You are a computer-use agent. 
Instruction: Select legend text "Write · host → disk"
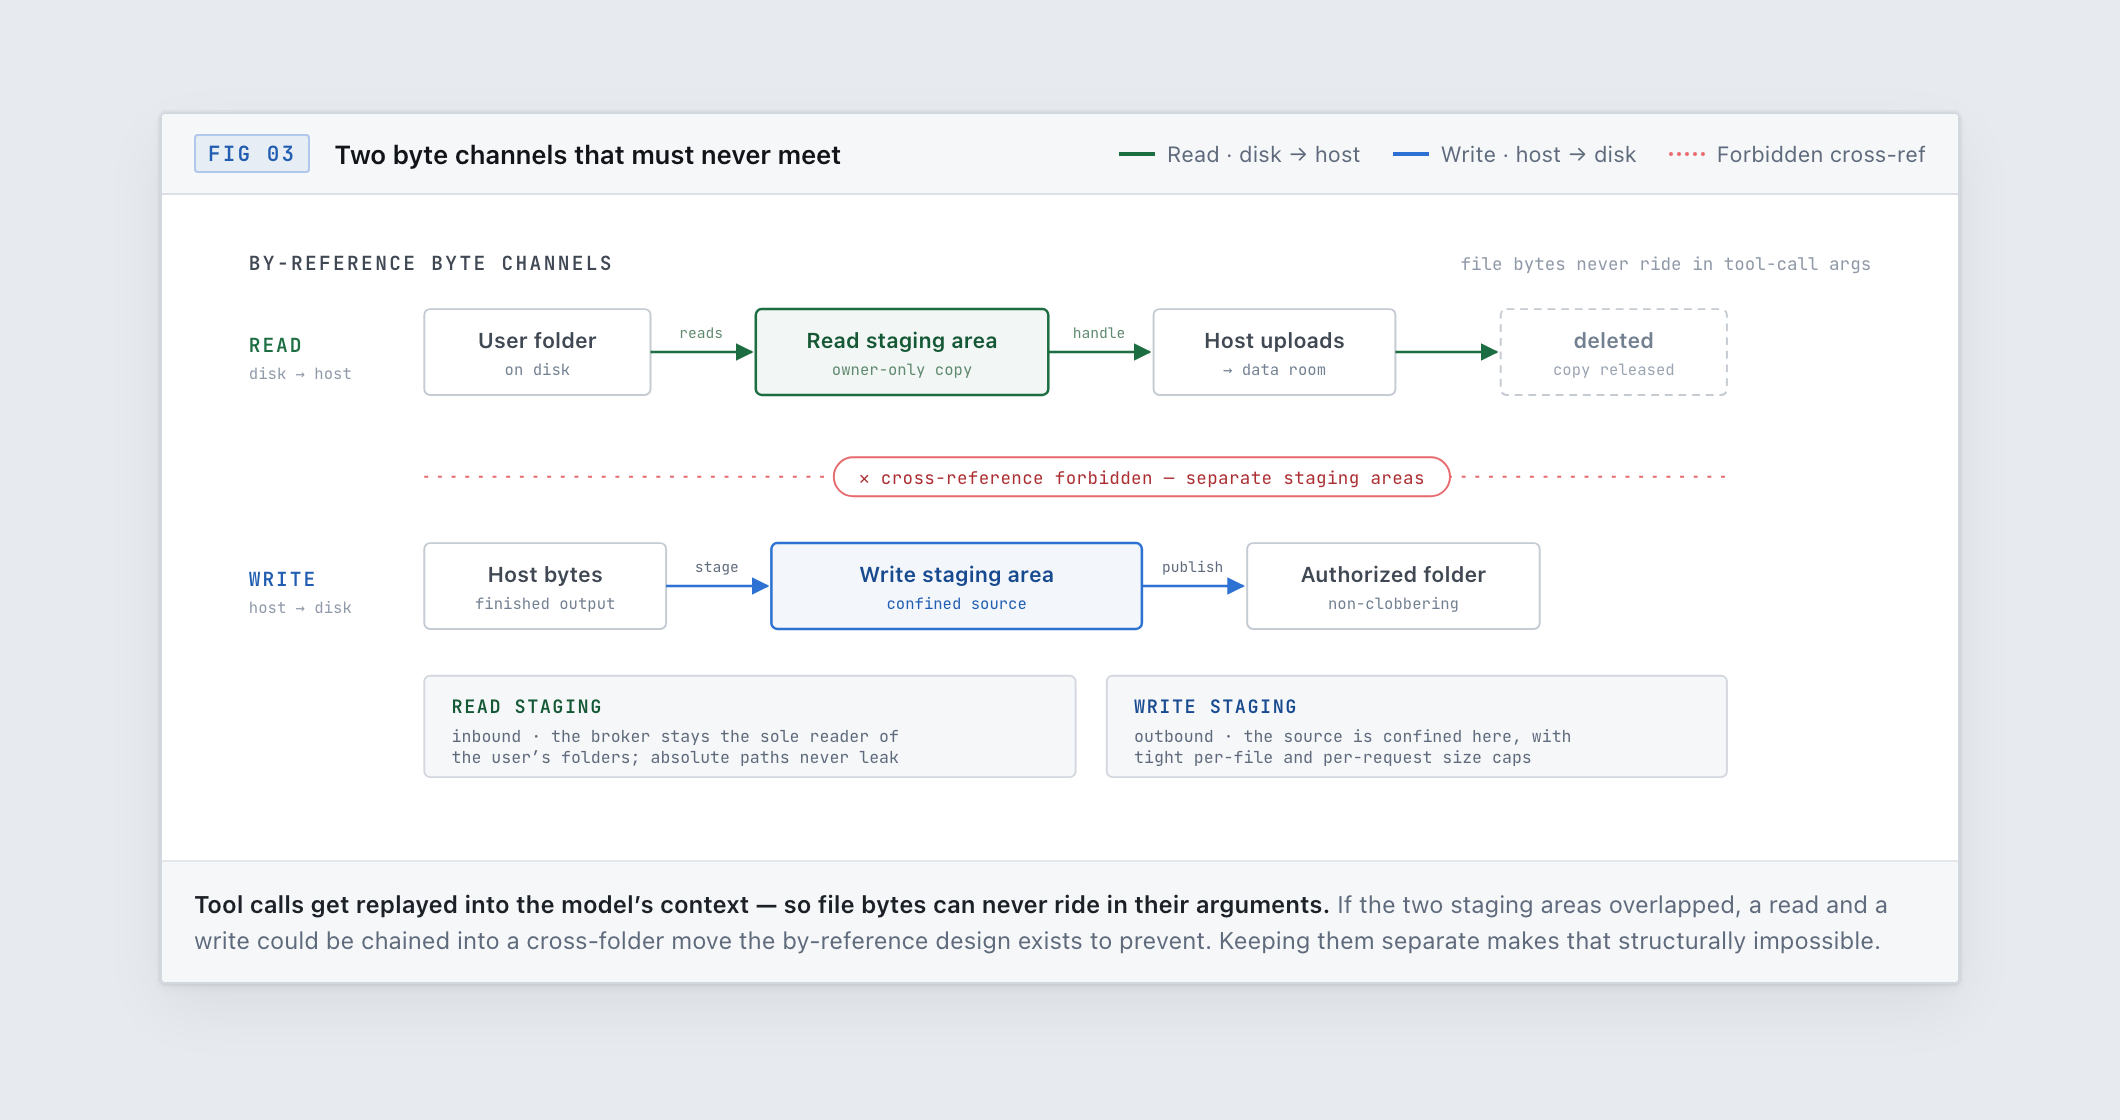pyautogui.click(x=1538, y=155)
